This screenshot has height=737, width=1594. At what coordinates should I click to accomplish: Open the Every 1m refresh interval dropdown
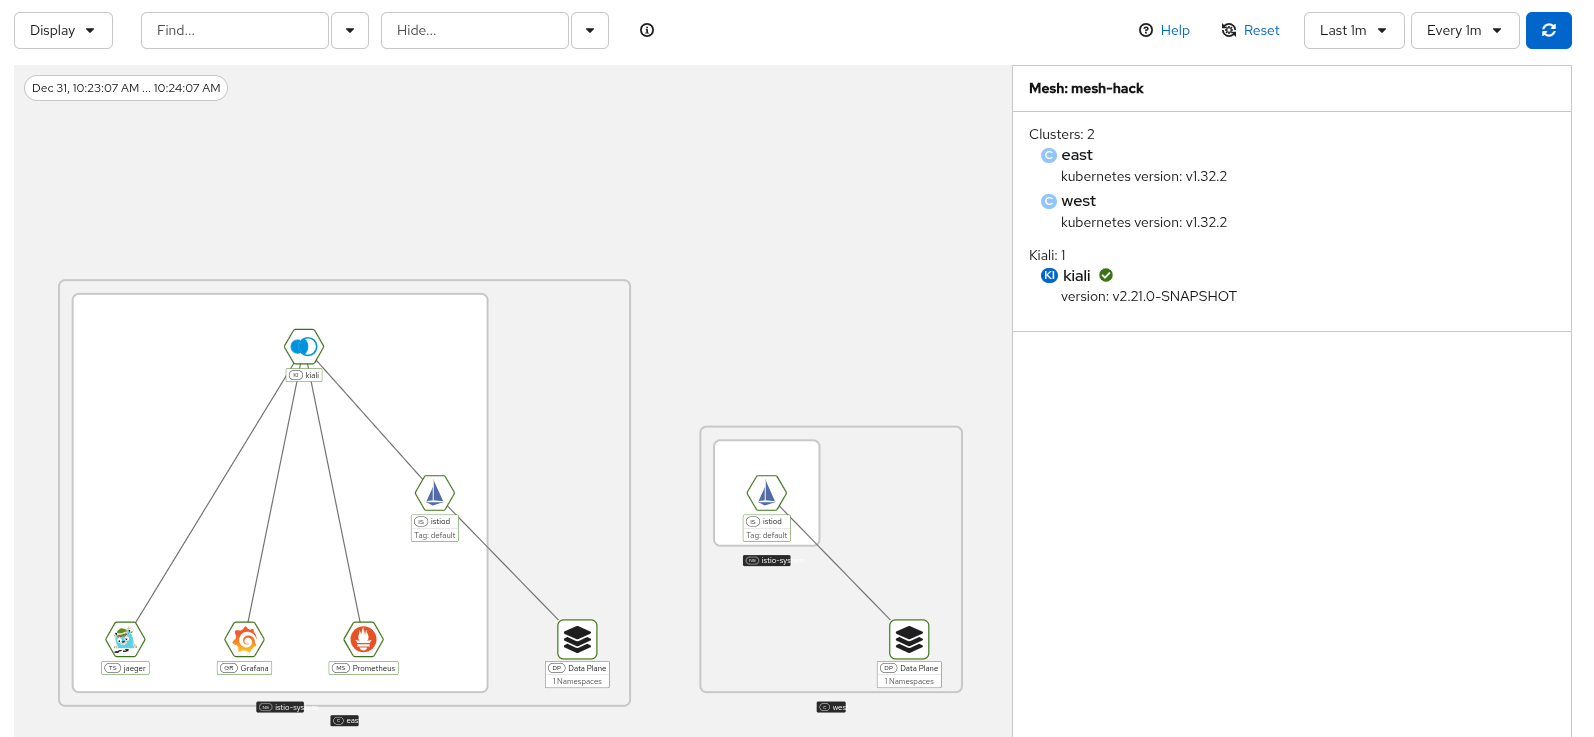[1464, 30]
